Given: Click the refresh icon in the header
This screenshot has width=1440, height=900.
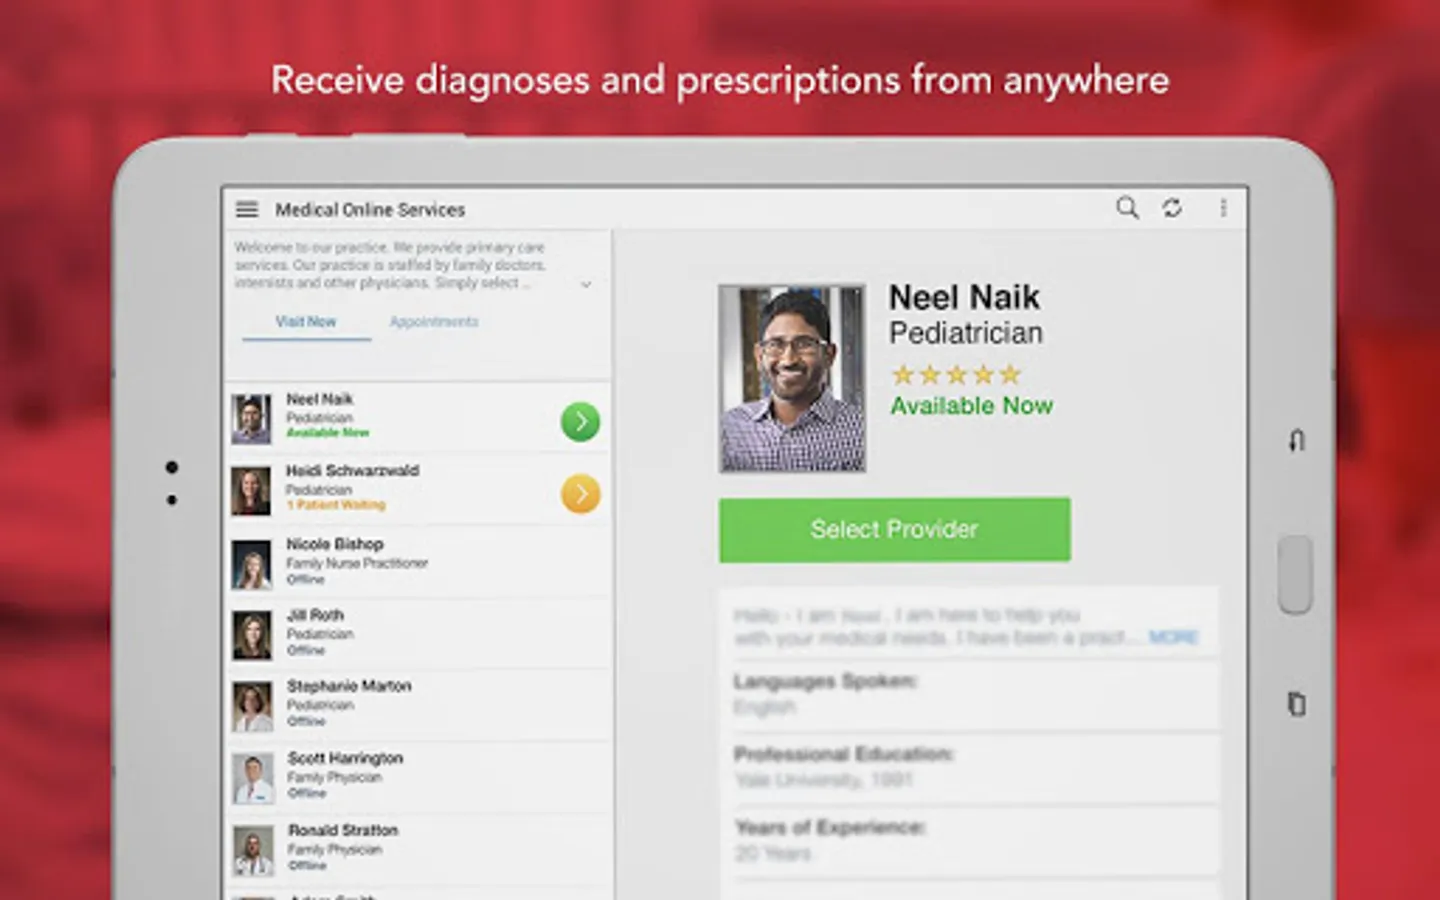Looking at the screenshot, I should [x=1172, y=207].
